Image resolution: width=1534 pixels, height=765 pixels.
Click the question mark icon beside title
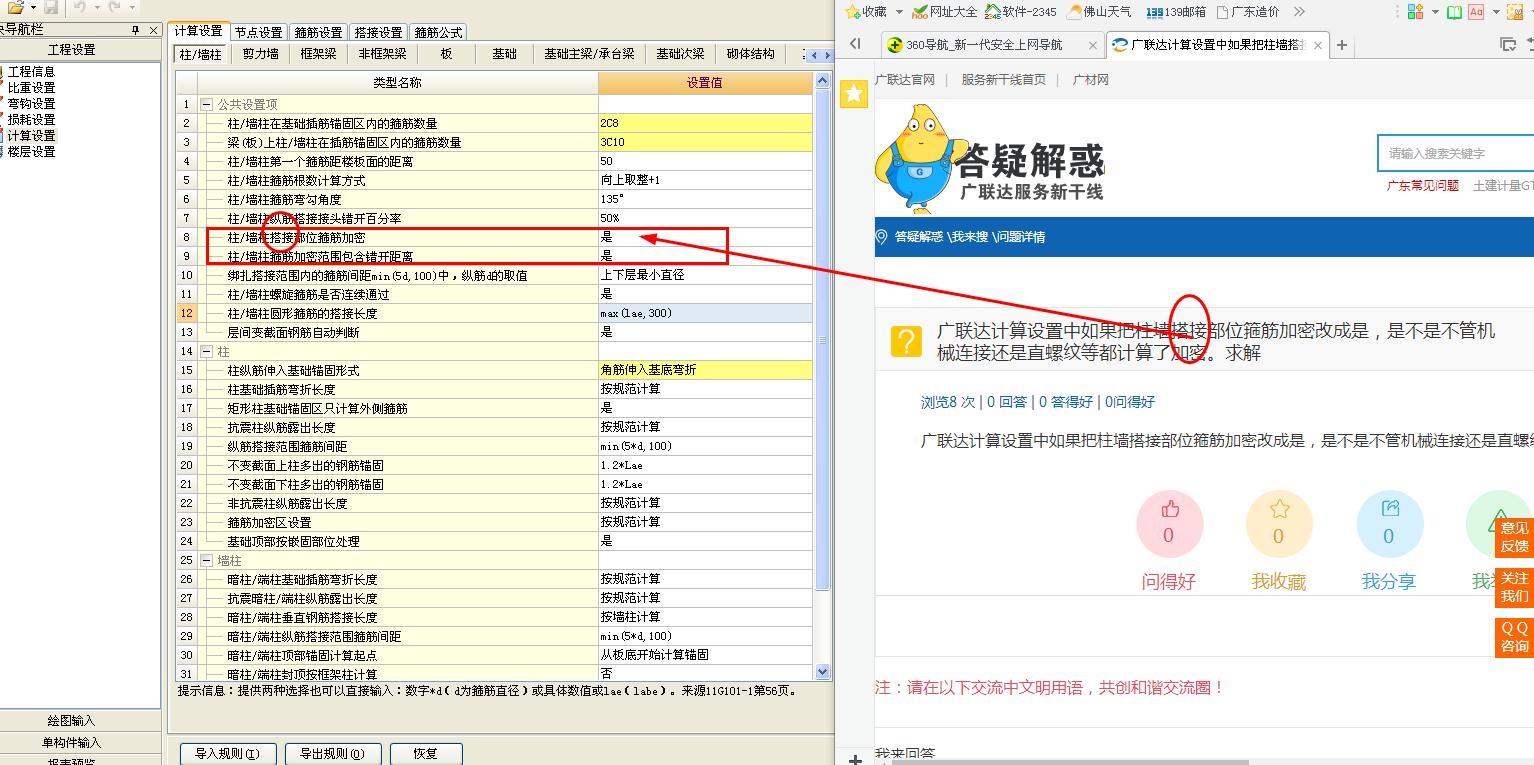click(x=906, y=341)
